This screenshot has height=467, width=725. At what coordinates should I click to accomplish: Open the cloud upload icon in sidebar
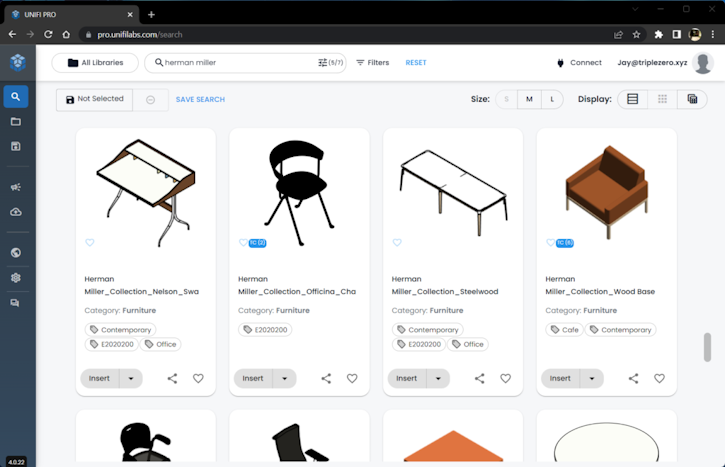coord(16,212)
